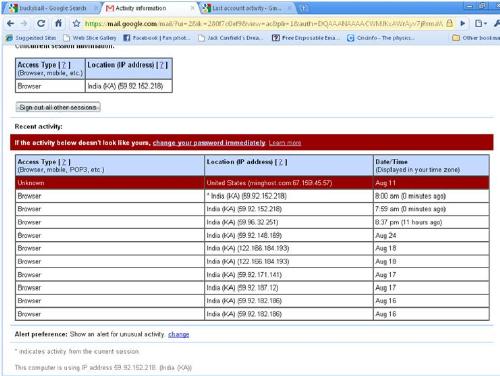500x376 pixels.
Task: Open help link beside recent activity Location header
Action: tap(281, 162)
